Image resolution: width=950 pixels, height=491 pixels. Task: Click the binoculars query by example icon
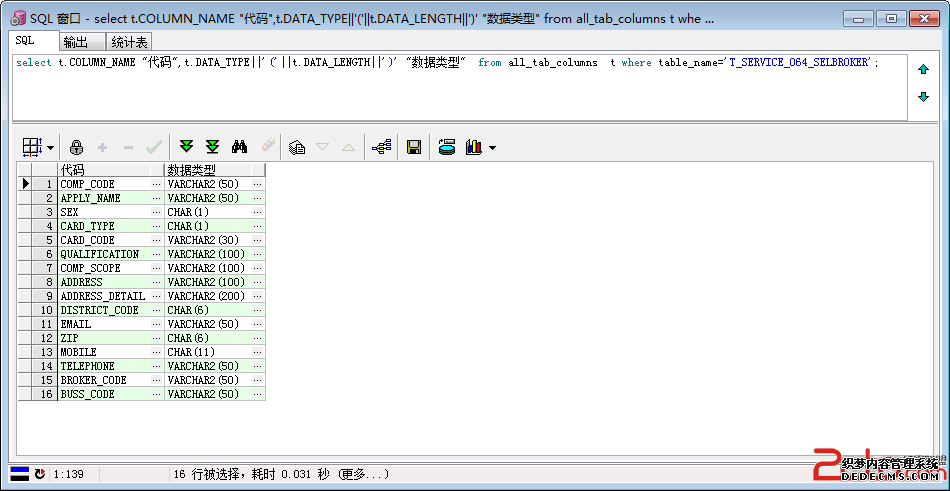240,147
